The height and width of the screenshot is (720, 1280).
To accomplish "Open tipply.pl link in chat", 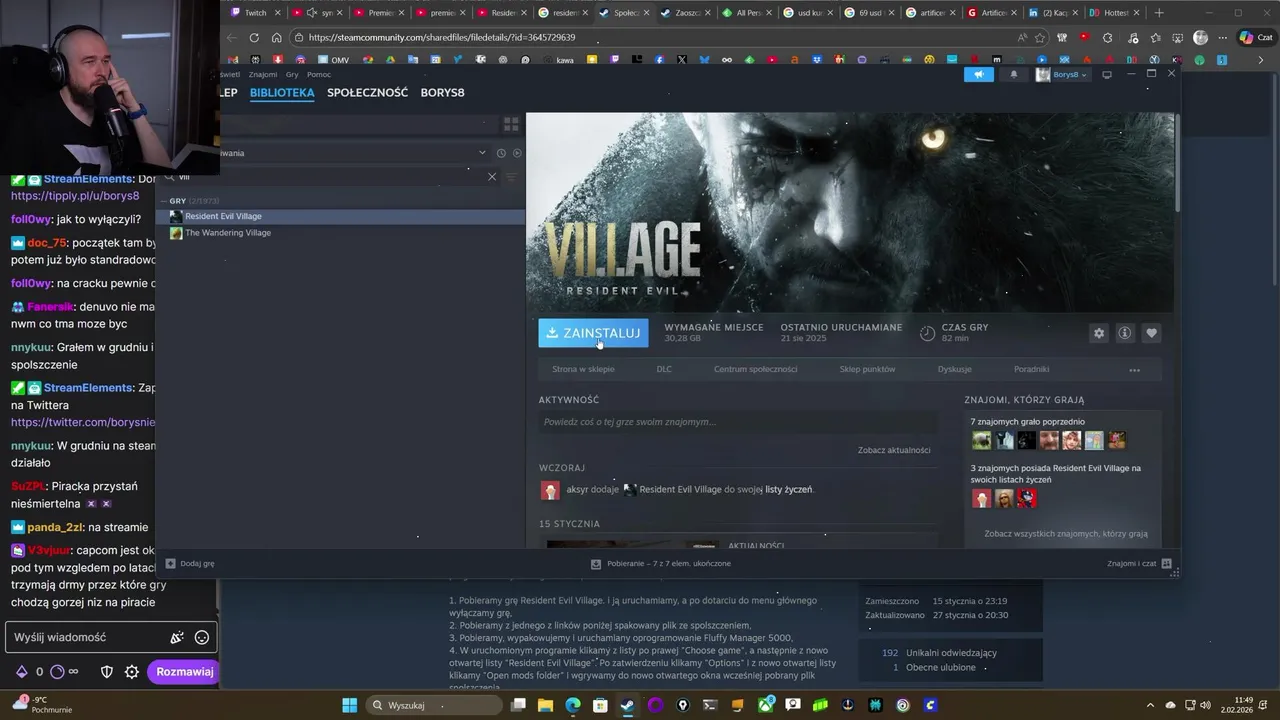I will click(x=75, y=196).
